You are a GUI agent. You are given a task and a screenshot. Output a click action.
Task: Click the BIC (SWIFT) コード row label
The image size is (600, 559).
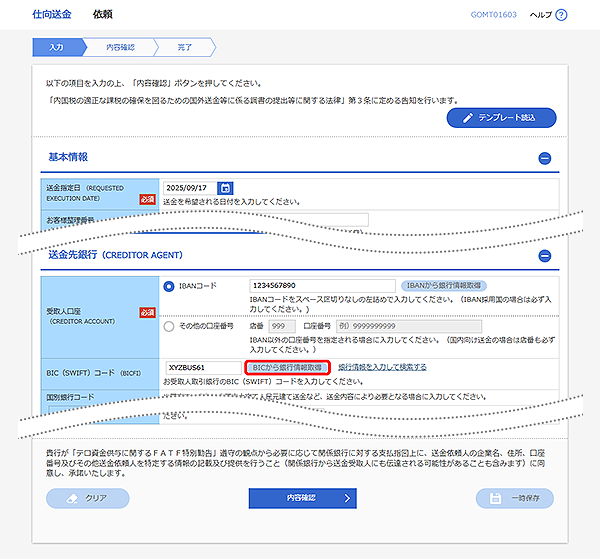click(93, 373)
